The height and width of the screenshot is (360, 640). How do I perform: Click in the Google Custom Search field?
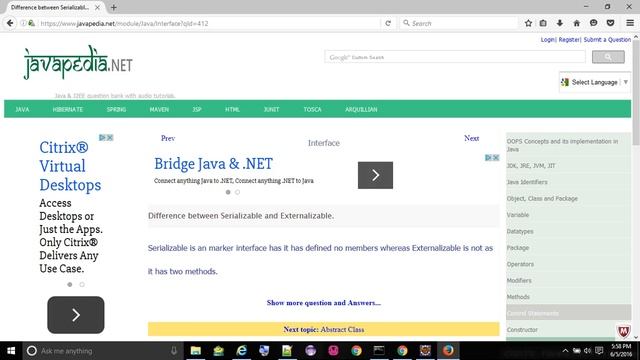pos(455,57)
